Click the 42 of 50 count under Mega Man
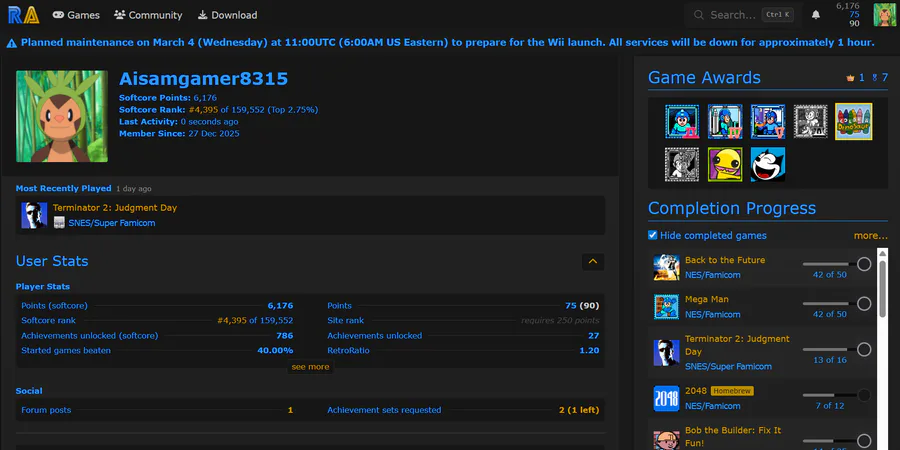The height and width of the screenshot is (450, 900). click(829, 314)
